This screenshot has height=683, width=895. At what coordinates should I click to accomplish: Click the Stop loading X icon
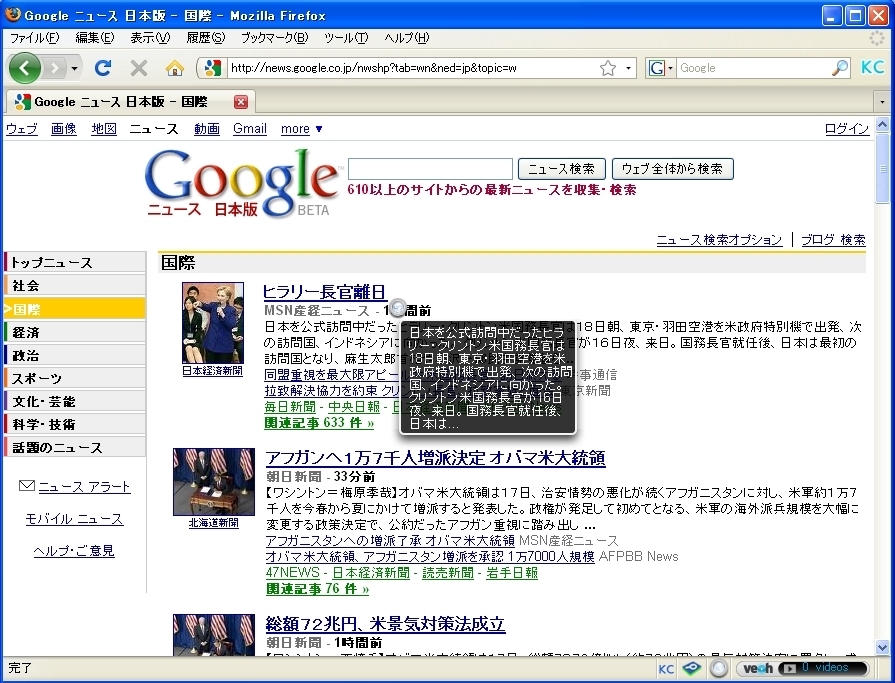138,68
